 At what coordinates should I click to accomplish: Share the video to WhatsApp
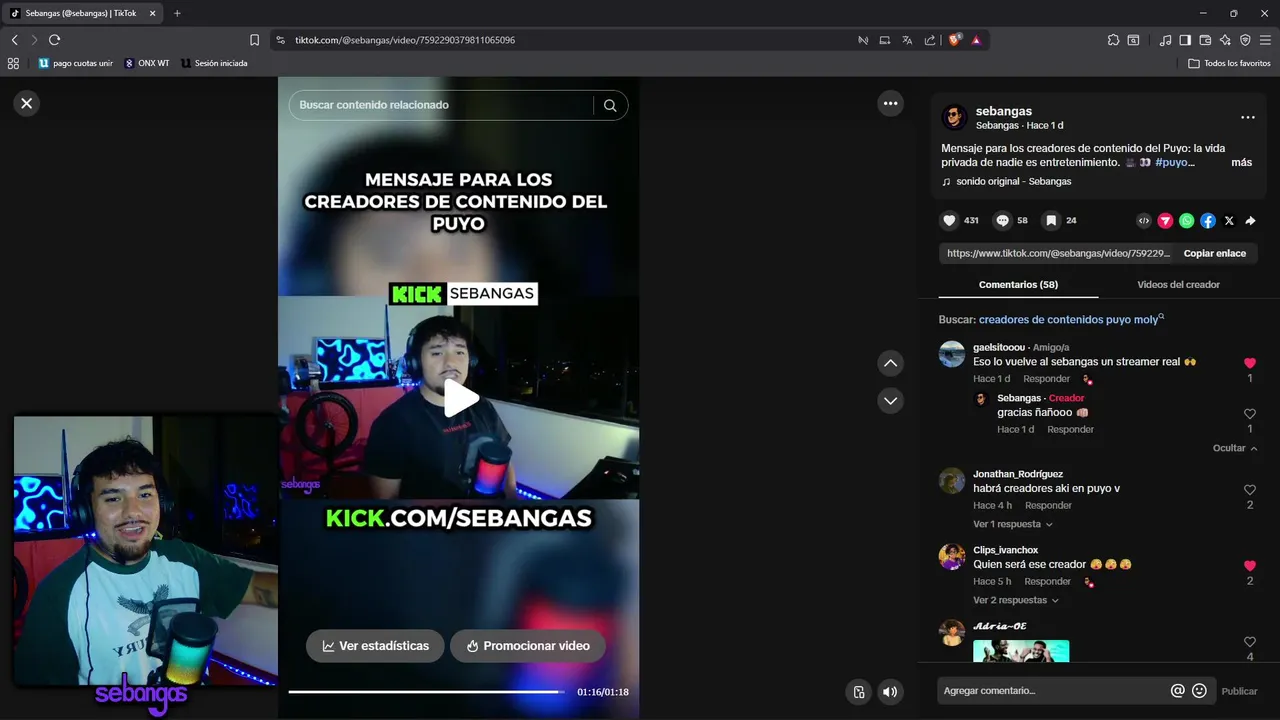pyautogui.click(x=1186, y=221)
